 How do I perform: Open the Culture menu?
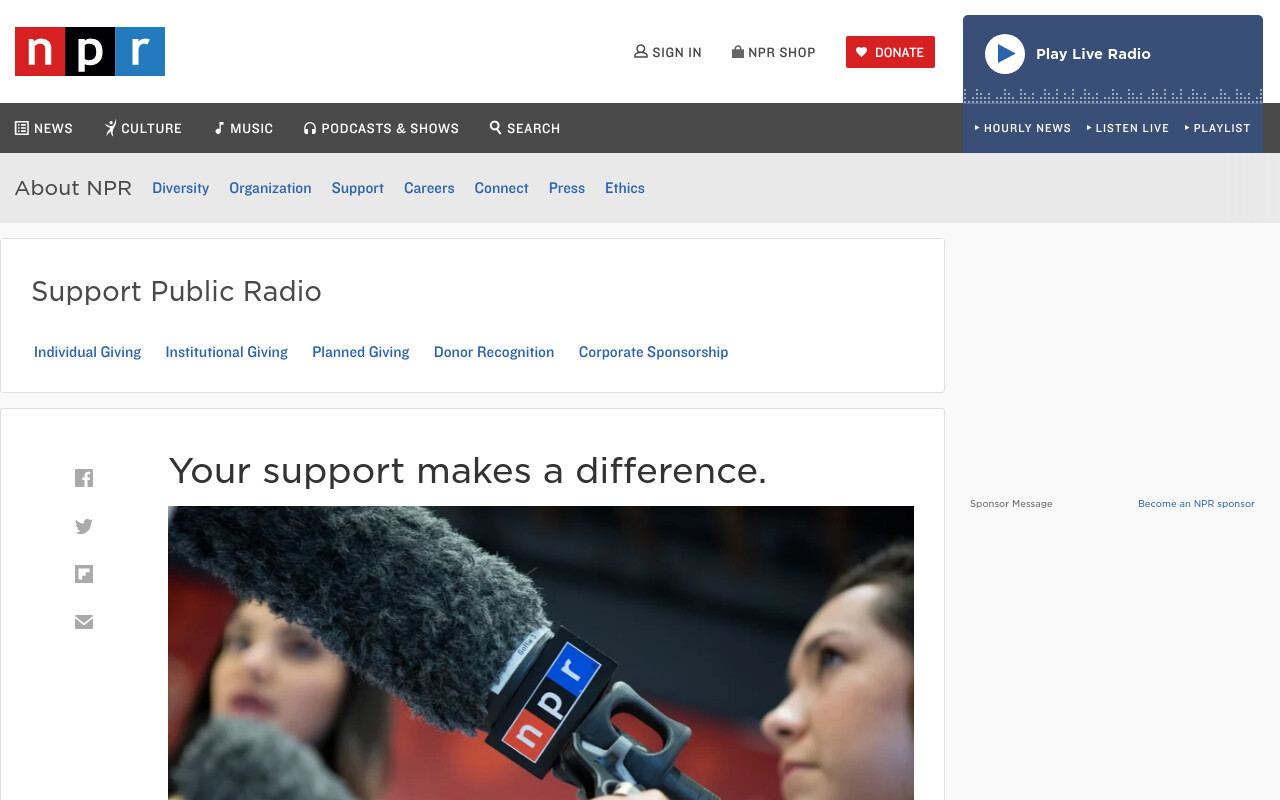tap(143, 128)
